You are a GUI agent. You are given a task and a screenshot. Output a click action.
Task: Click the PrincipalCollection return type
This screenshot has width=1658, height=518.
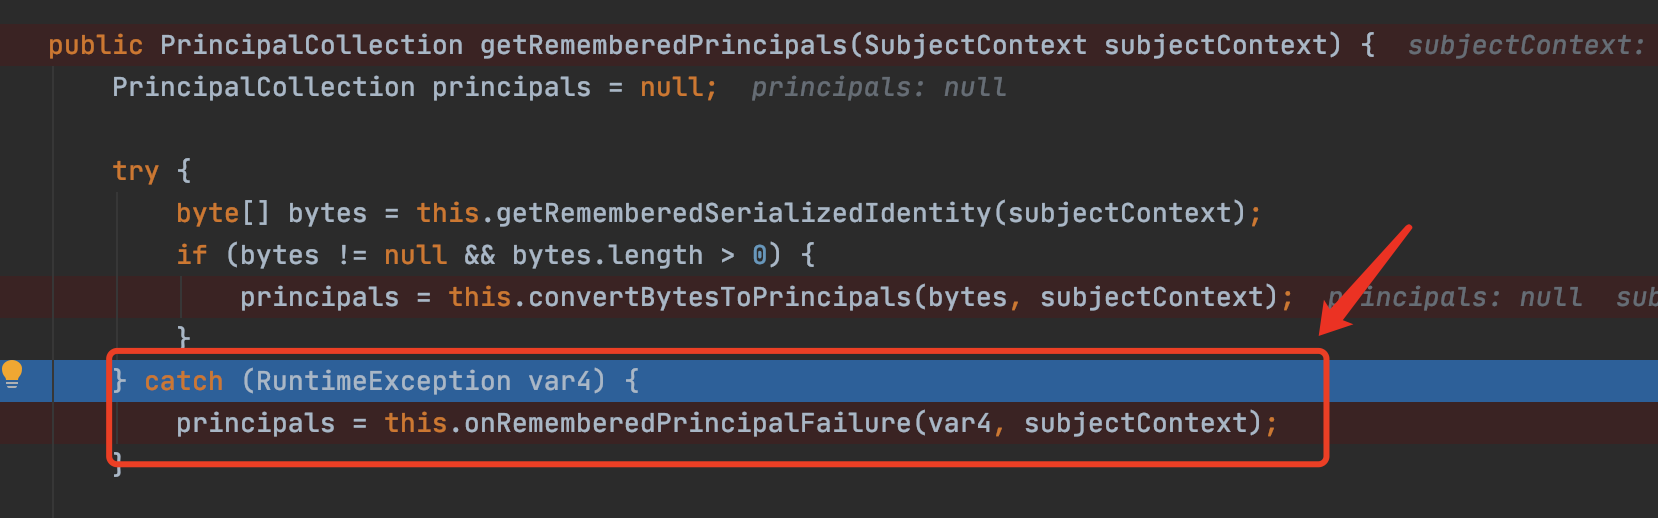(311, 46)
